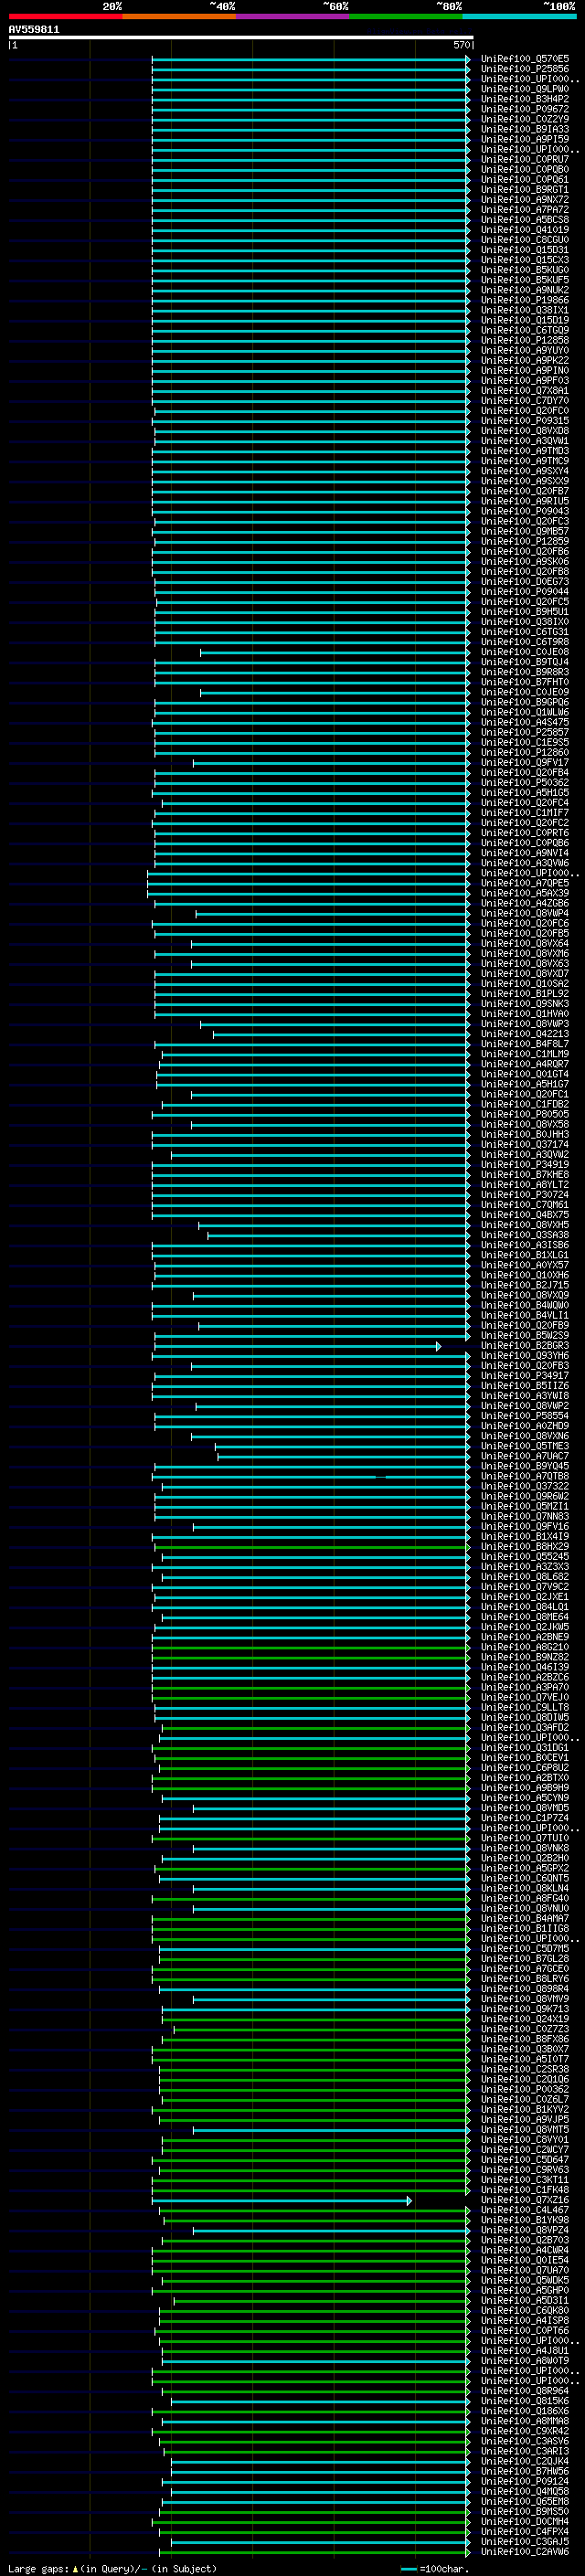The height and width of the screenshot is (2576, 585).
Task: Select the UniRef100_A8G210 label
Action: coord(525,1647)
